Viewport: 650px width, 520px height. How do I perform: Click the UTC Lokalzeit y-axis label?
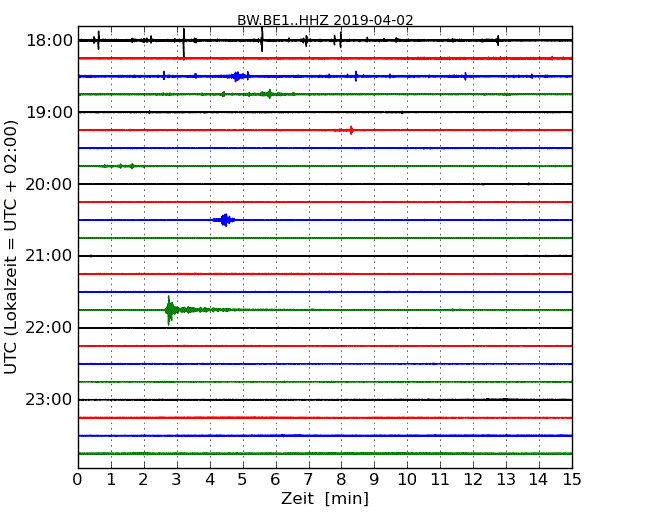tap(10, 248)
